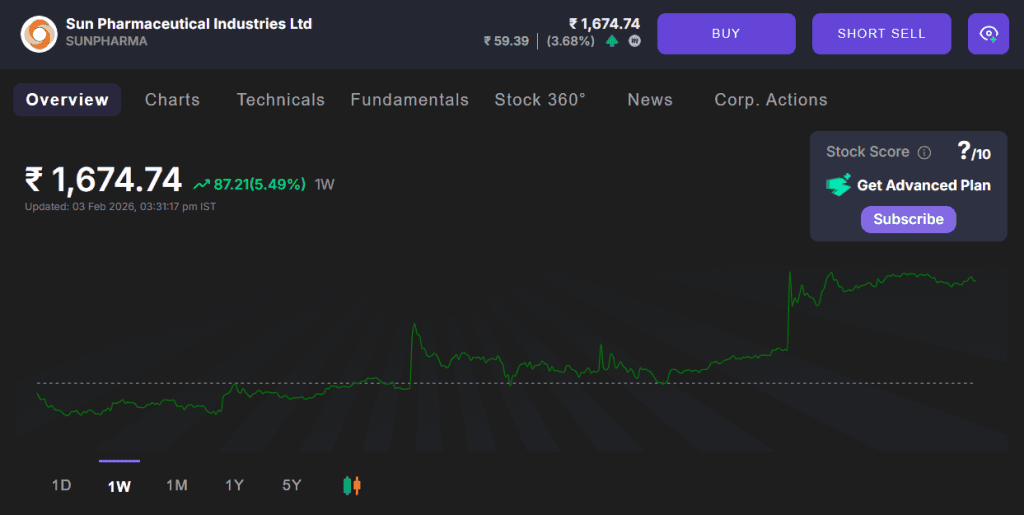Open the Corp. Actions tab

point(770,100)
